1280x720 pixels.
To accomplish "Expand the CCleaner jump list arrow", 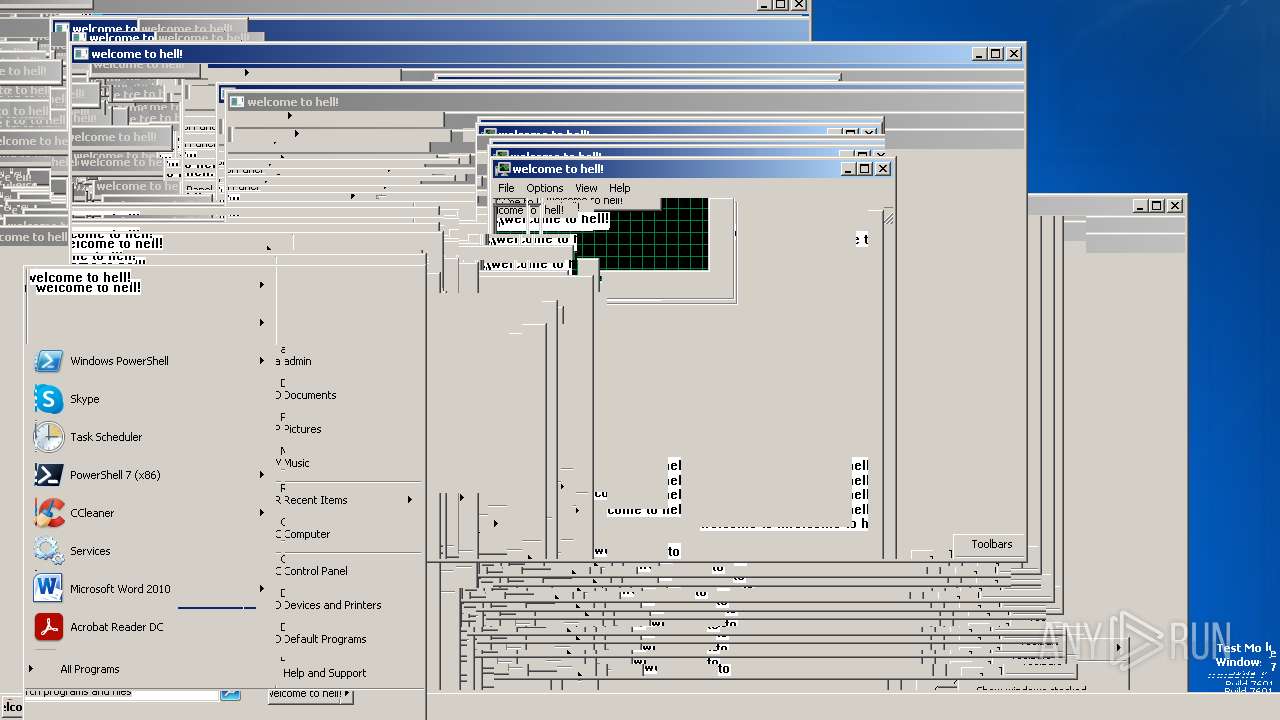I will pyautogui.click(x=262, y=513).
